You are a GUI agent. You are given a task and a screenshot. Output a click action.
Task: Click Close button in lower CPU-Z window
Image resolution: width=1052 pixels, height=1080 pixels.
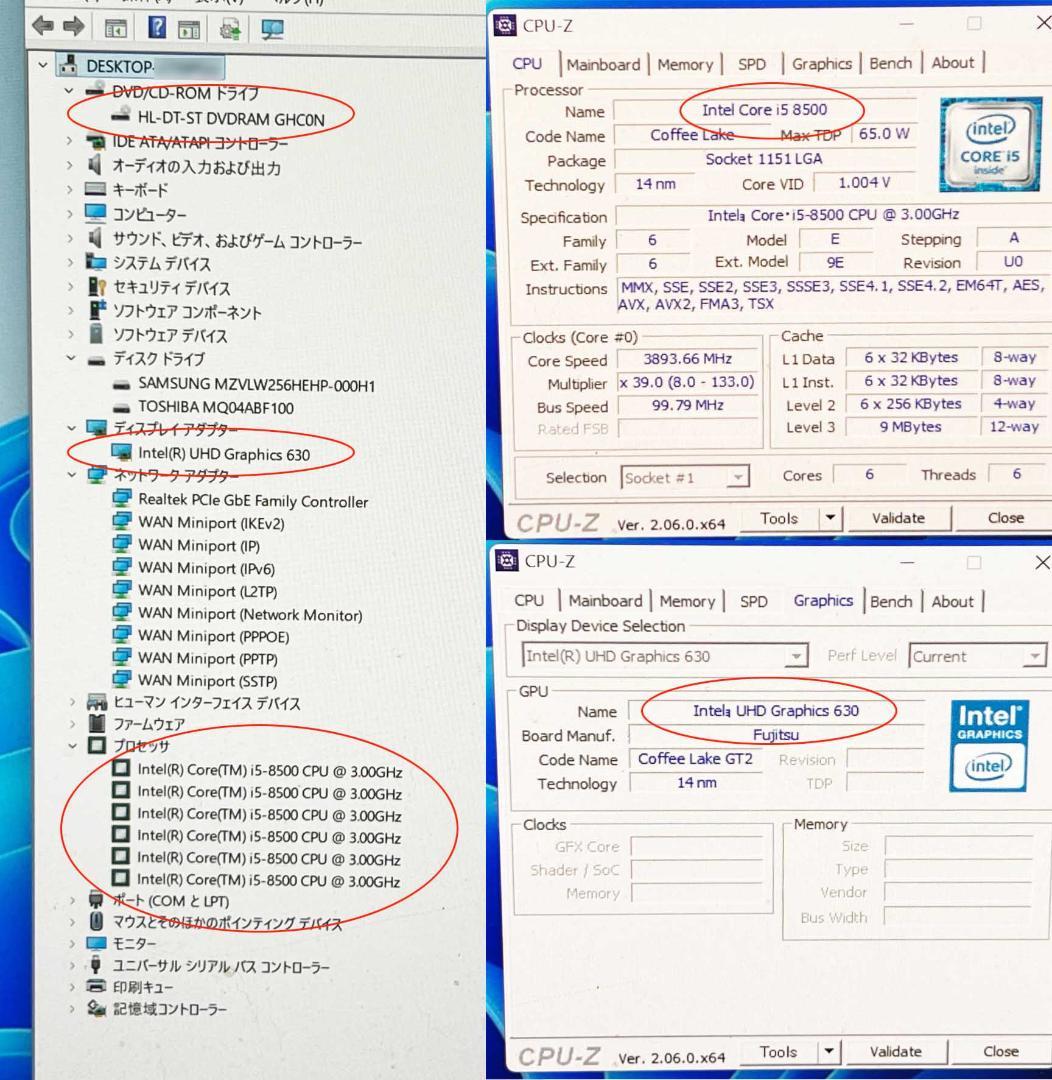1001,1051
